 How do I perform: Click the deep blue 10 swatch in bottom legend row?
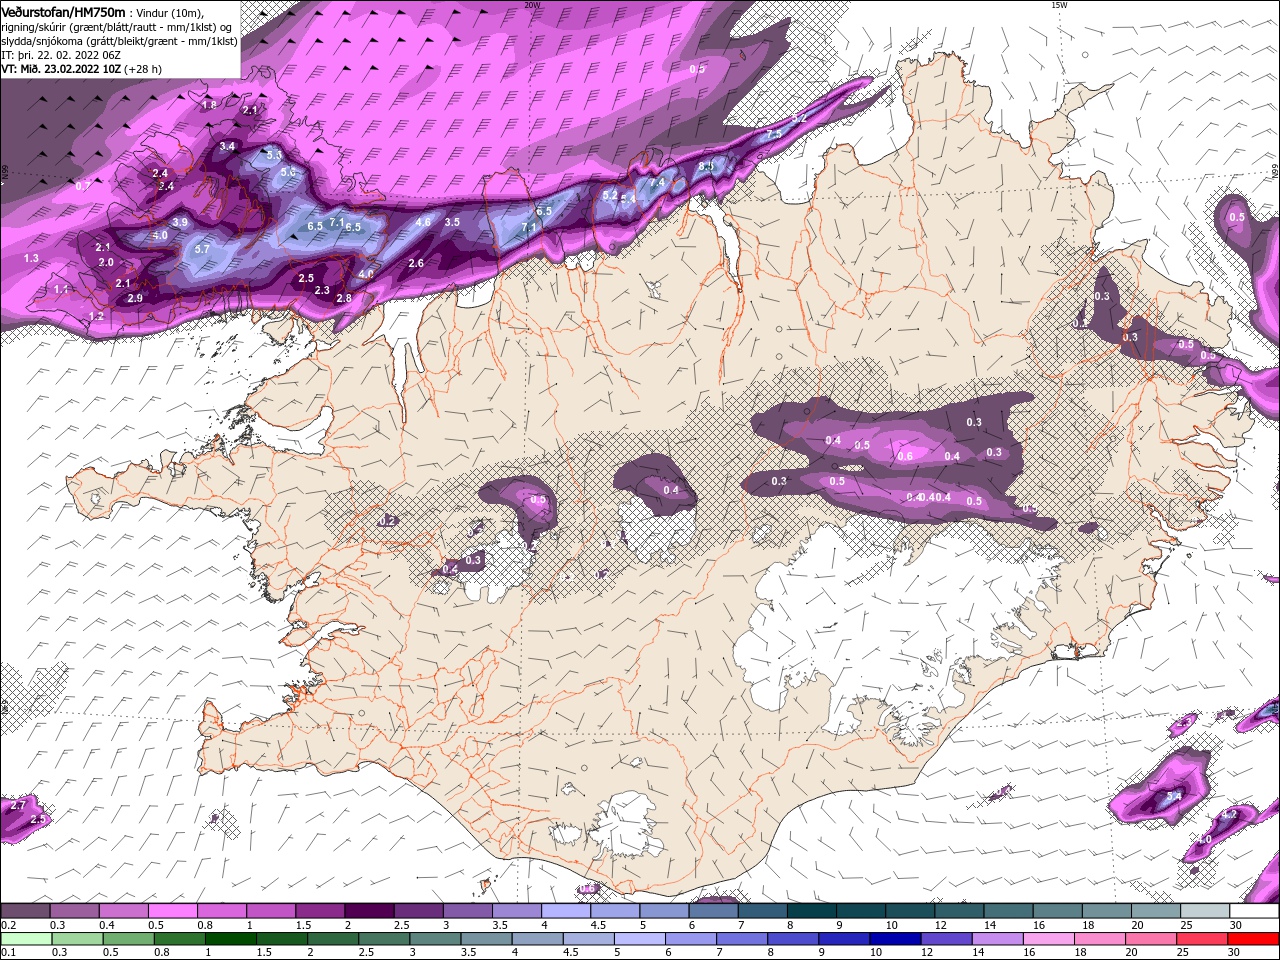pyautogui.click(x=894, y=939)
